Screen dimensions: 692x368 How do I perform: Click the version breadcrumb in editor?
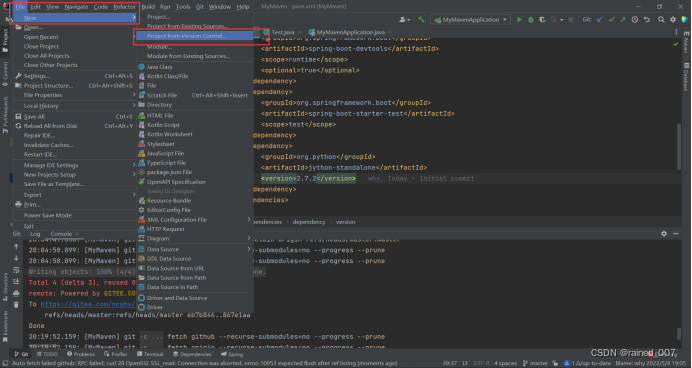point(345,222)
